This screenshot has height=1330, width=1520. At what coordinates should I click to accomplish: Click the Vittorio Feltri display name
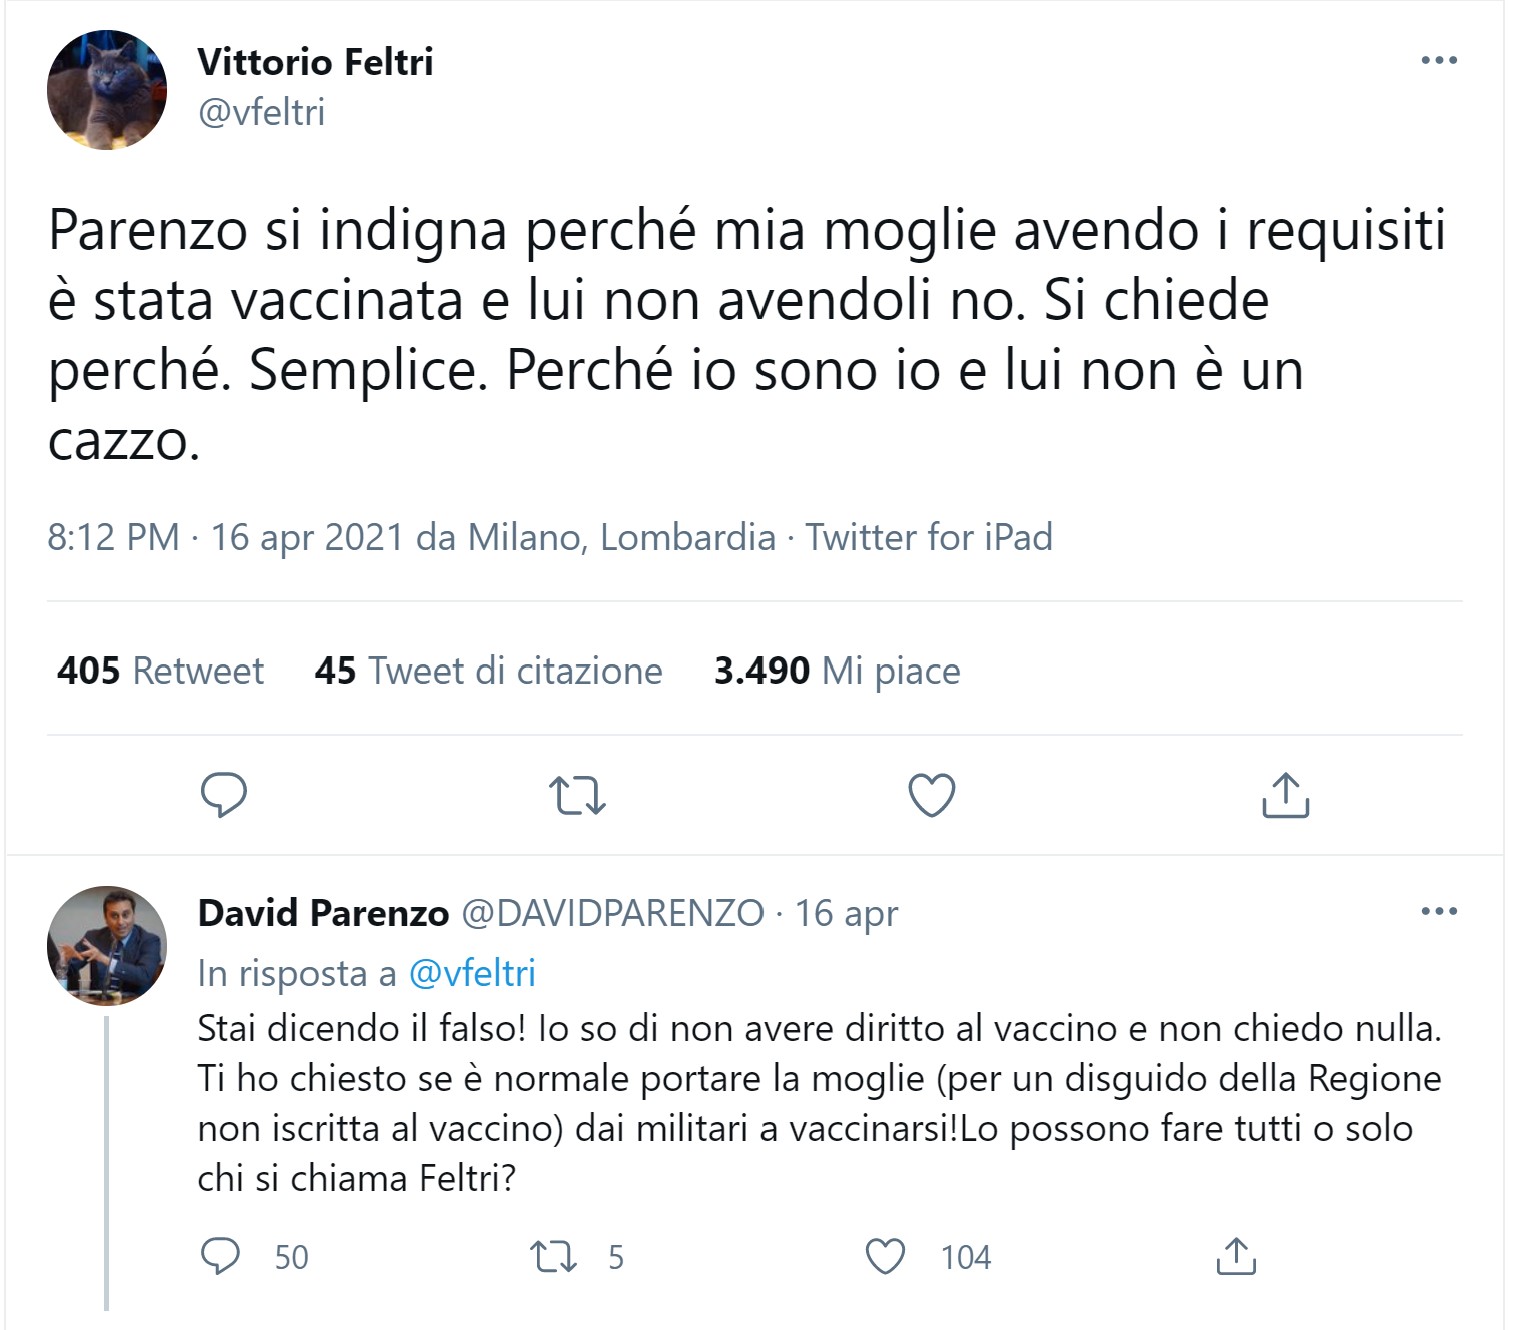(x=315, y=62)
